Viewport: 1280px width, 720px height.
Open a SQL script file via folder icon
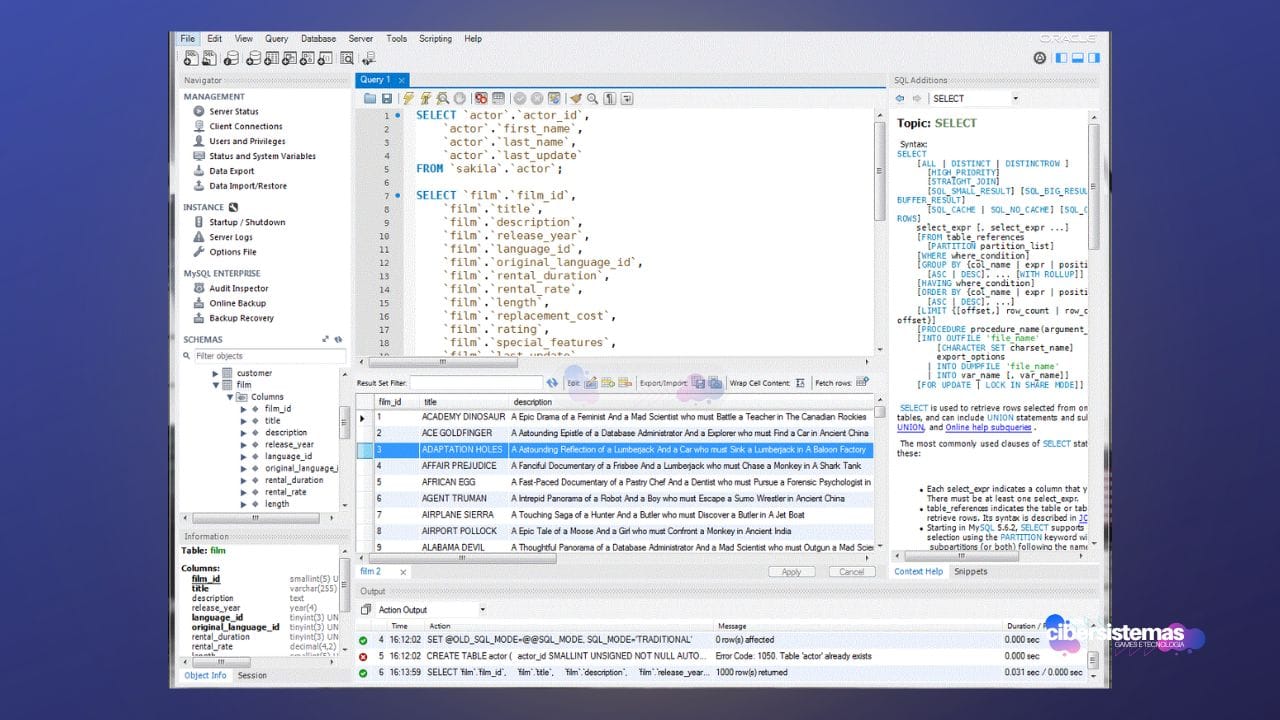pyautogui.click(x=370, y=98)
